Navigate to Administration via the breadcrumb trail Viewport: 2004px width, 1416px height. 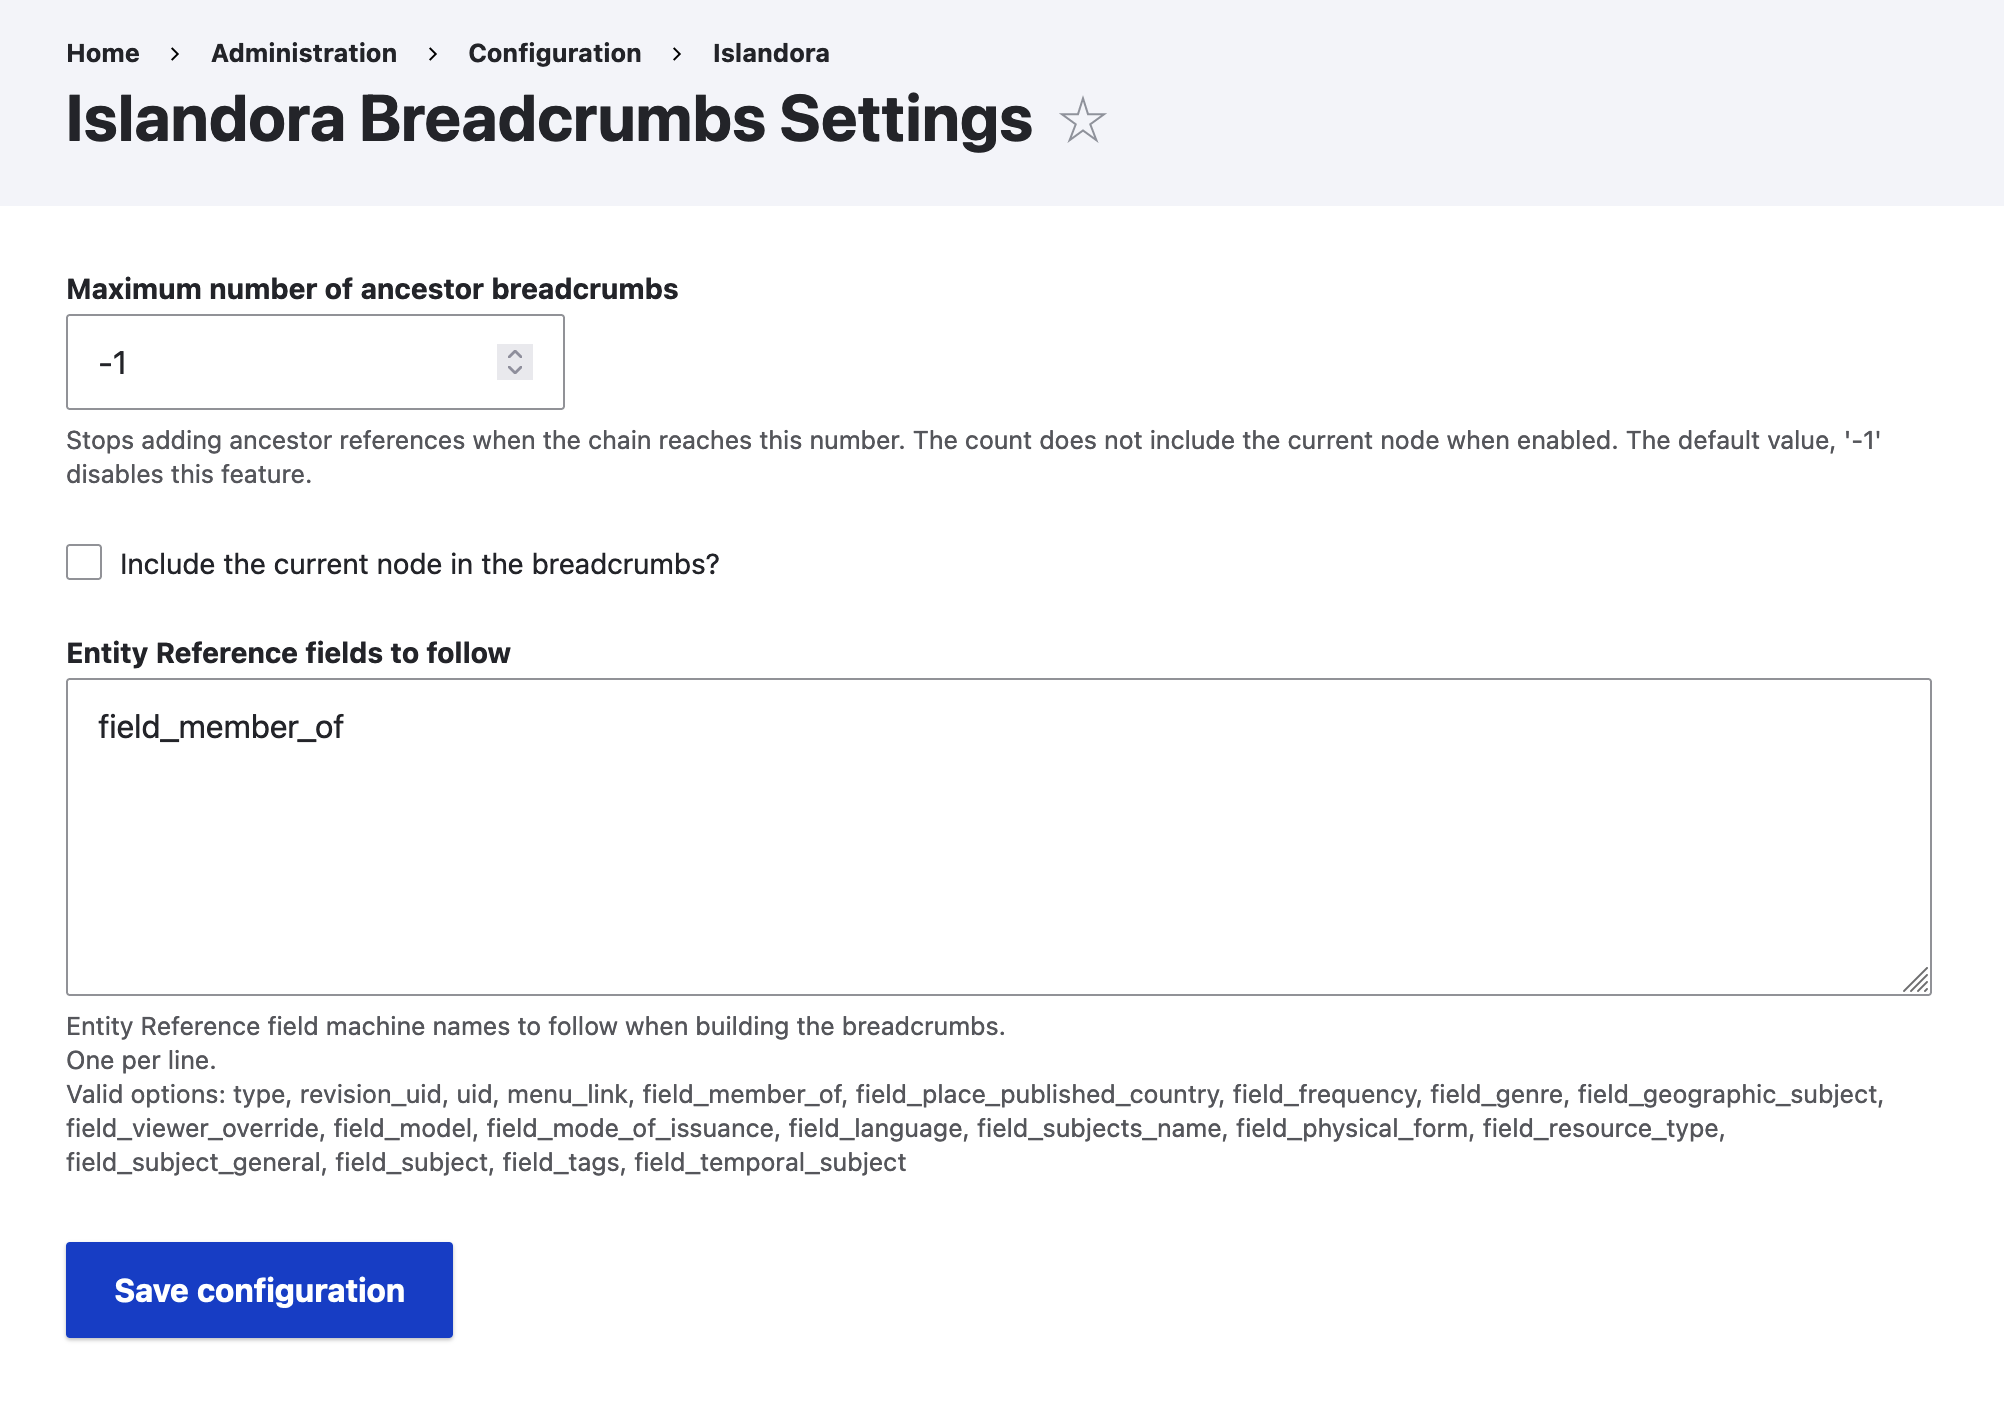[303, 53]
